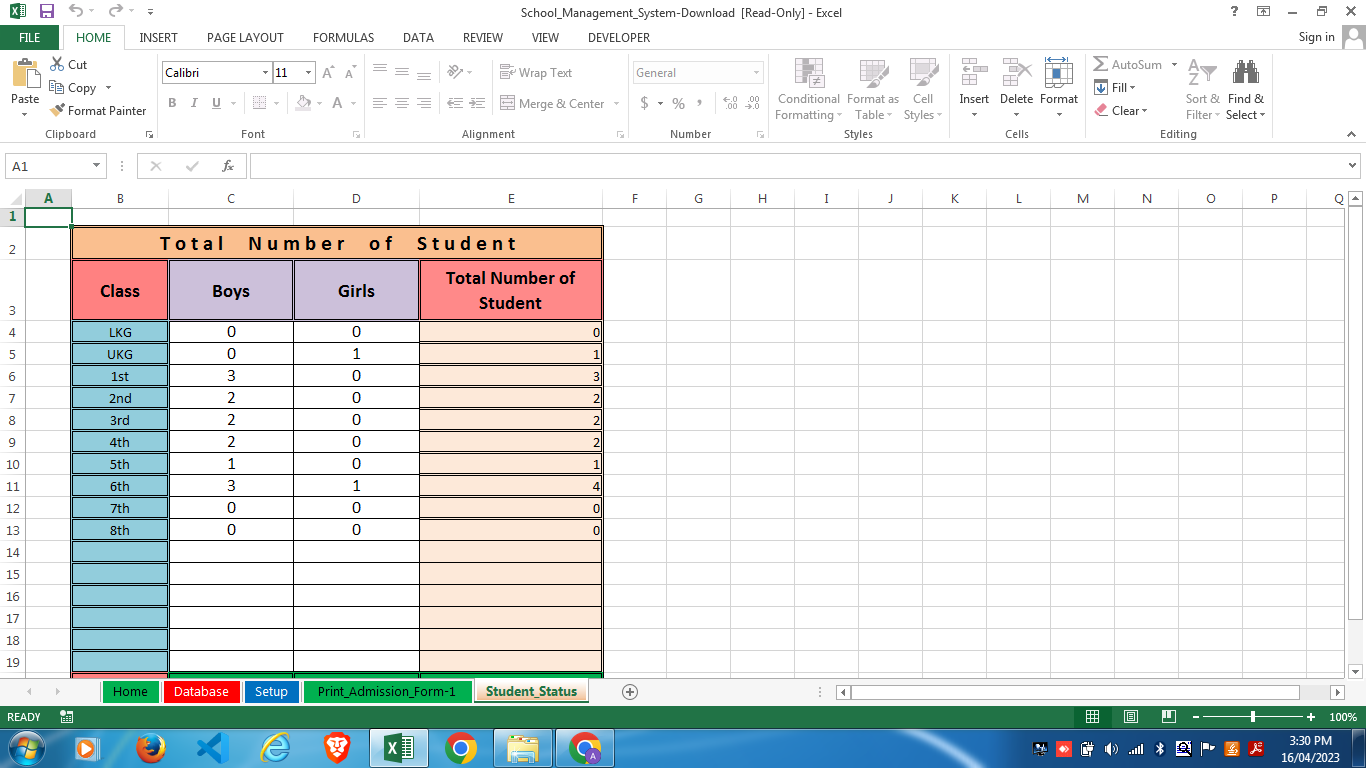Switch to the Database sheet tab

tap(201, 692)
